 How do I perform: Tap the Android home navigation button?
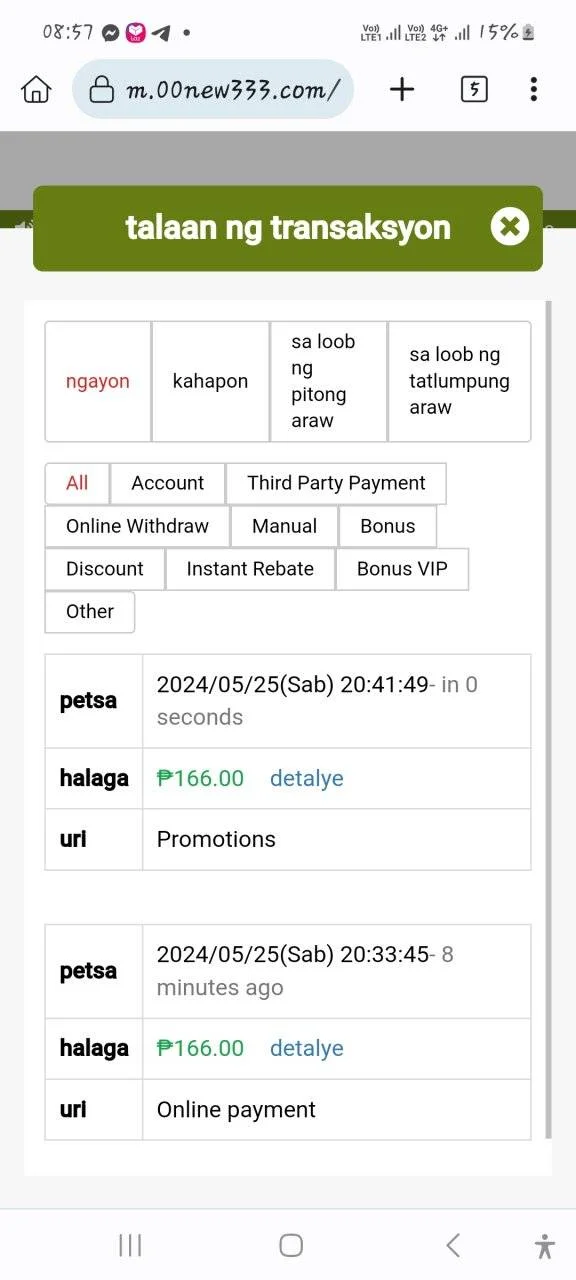point(291,1245)
